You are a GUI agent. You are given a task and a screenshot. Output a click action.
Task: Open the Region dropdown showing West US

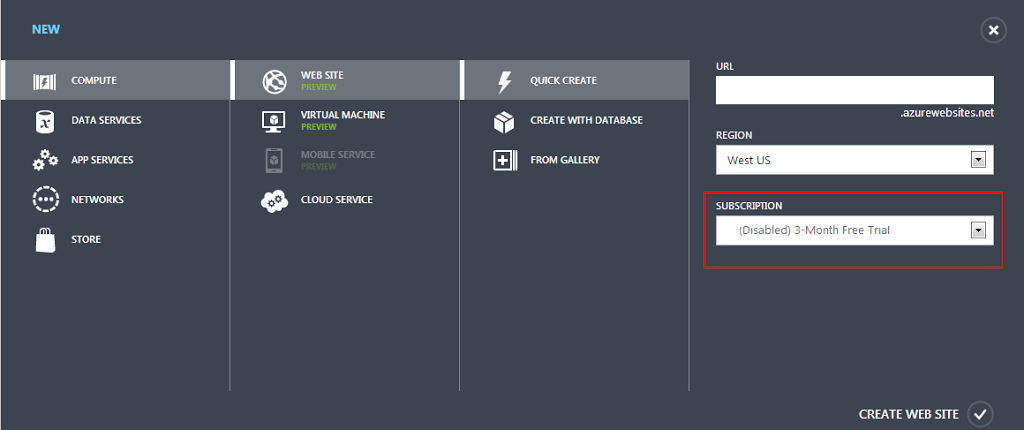(855, 160)
